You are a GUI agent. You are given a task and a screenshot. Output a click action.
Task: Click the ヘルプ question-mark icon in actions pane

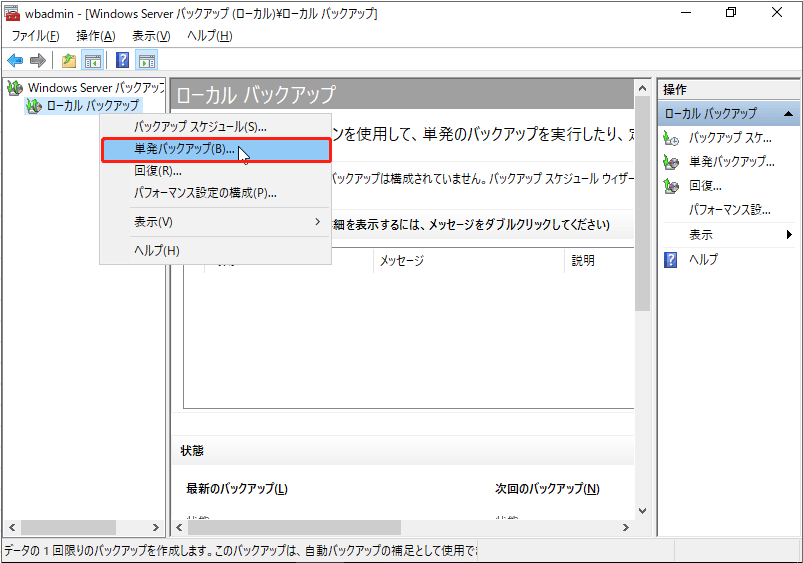(670, 260)
